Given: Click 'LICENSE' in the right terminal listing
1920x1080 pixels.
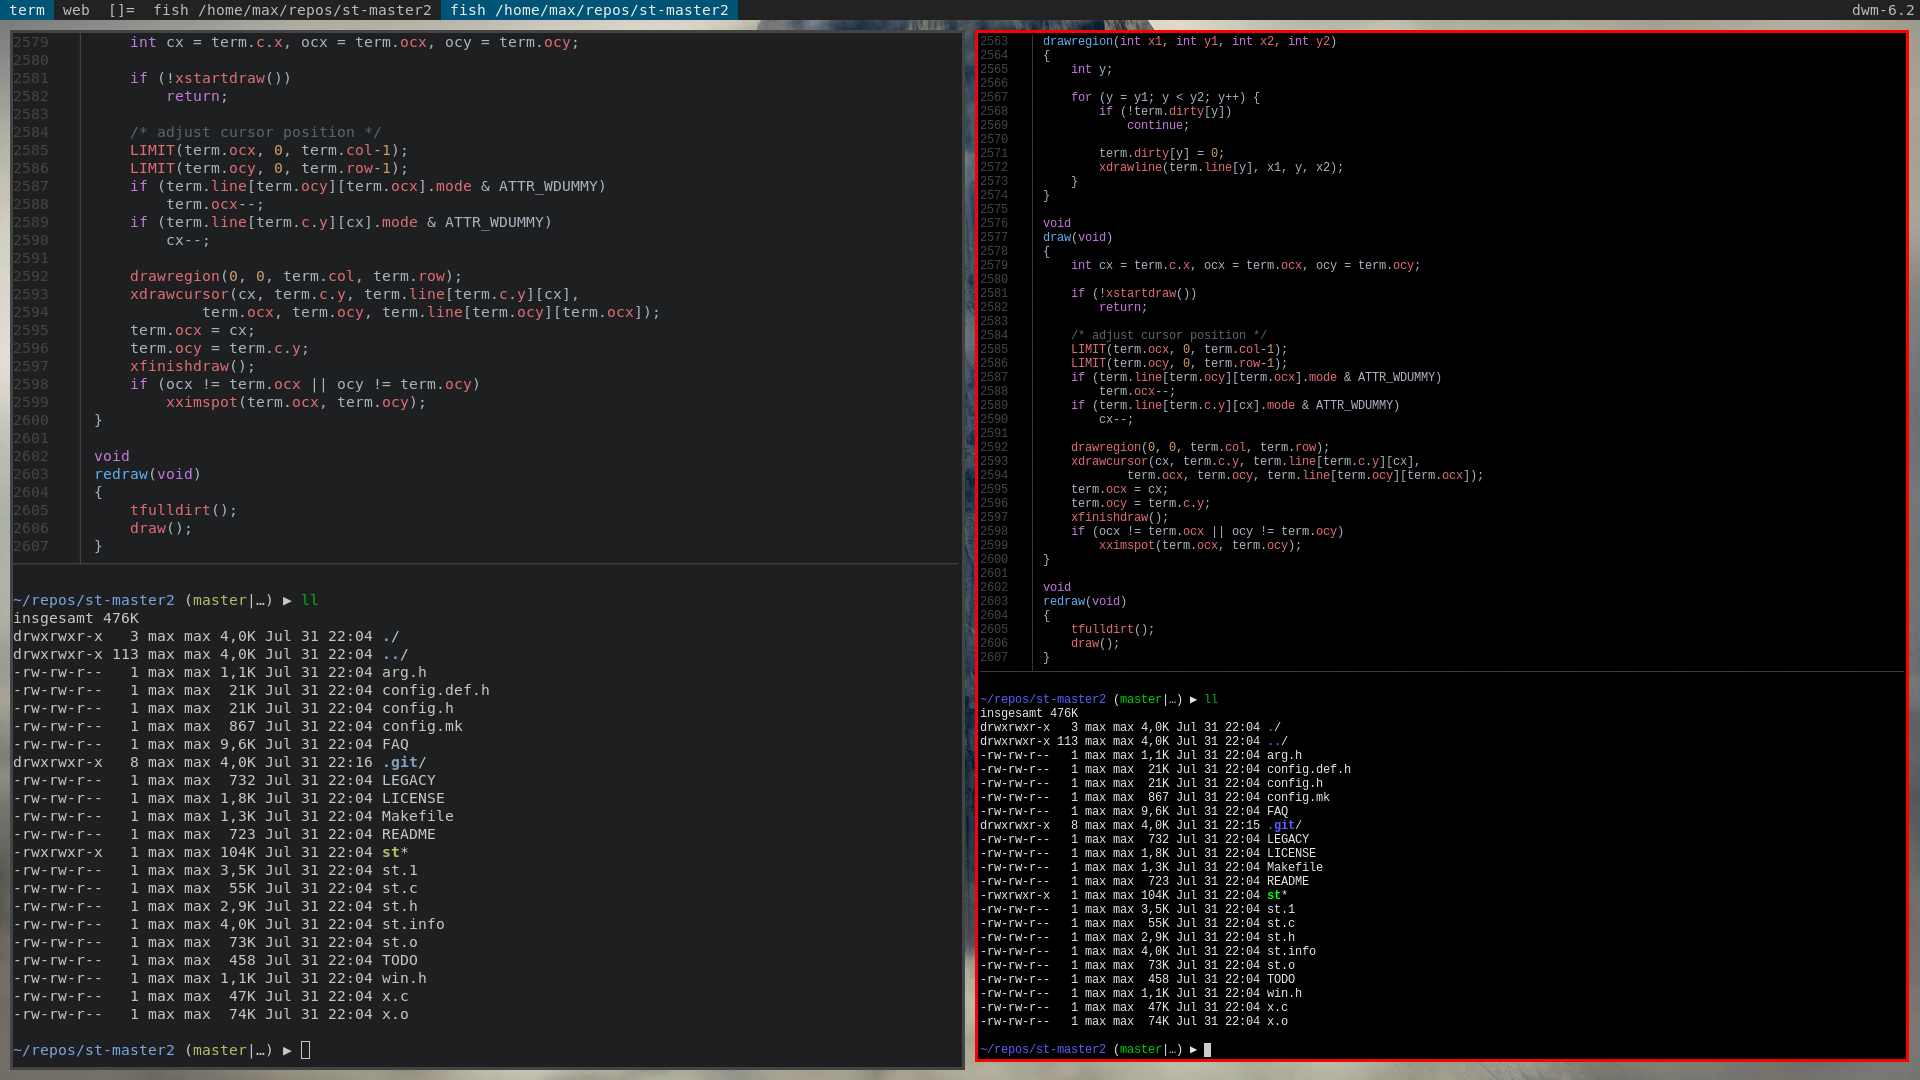Looking at the screenshot, I should (1291, 853).
